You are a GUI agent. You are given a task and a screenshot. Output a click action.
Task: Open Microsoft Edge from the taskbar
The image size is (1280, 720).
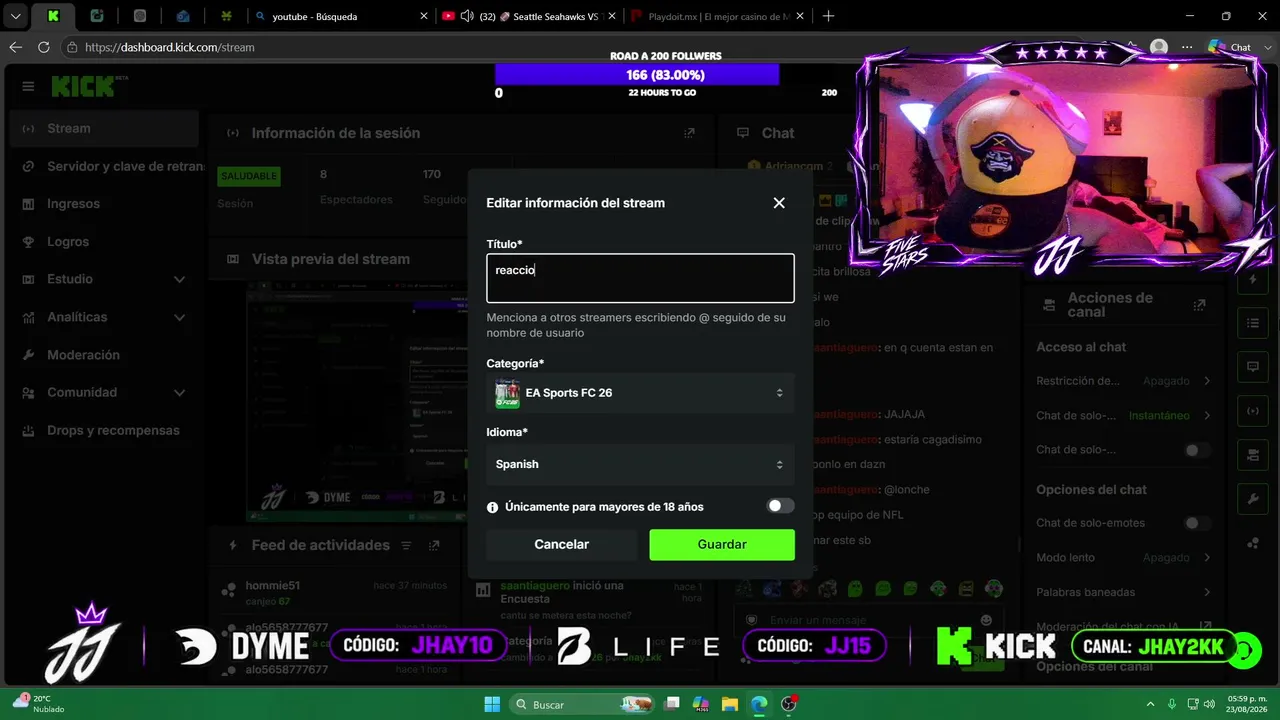759,704
